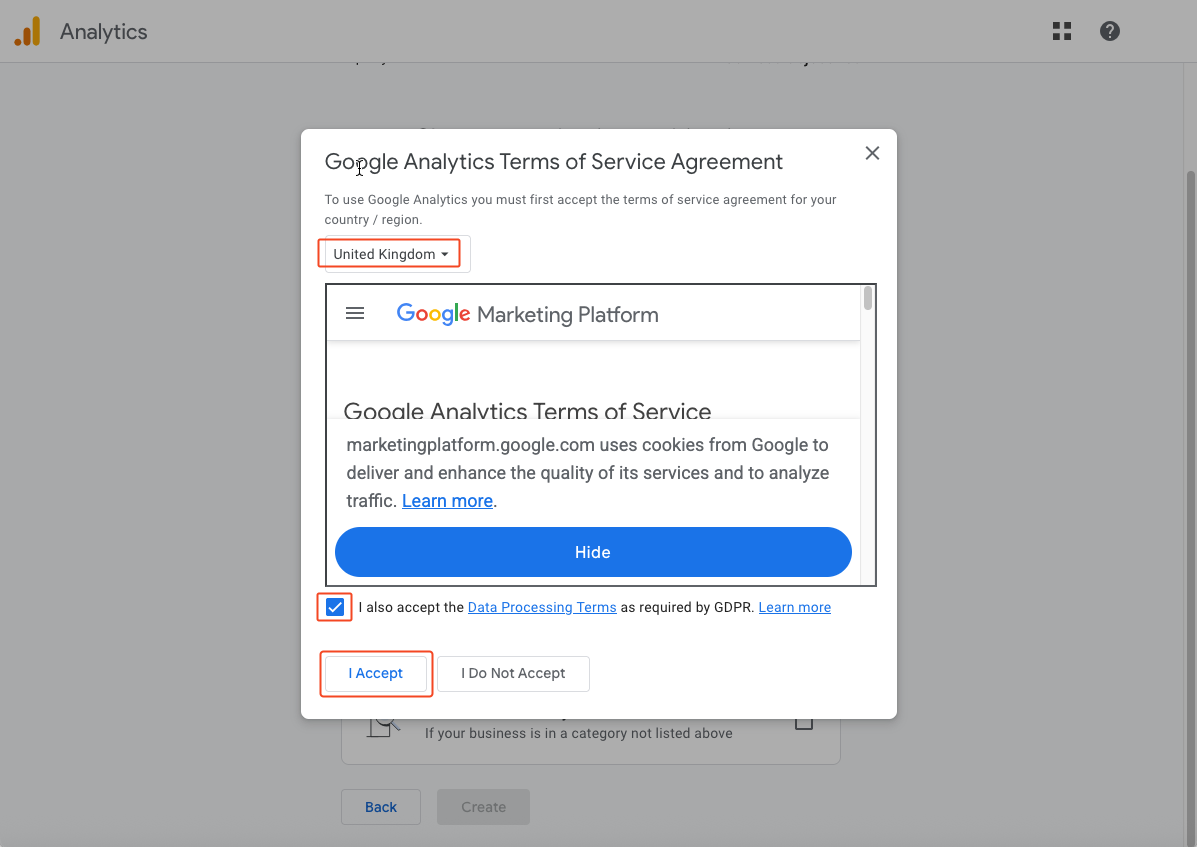Click the I Do Not Accept button
The width and height of the screenshot is (1197, 847).
513,674
